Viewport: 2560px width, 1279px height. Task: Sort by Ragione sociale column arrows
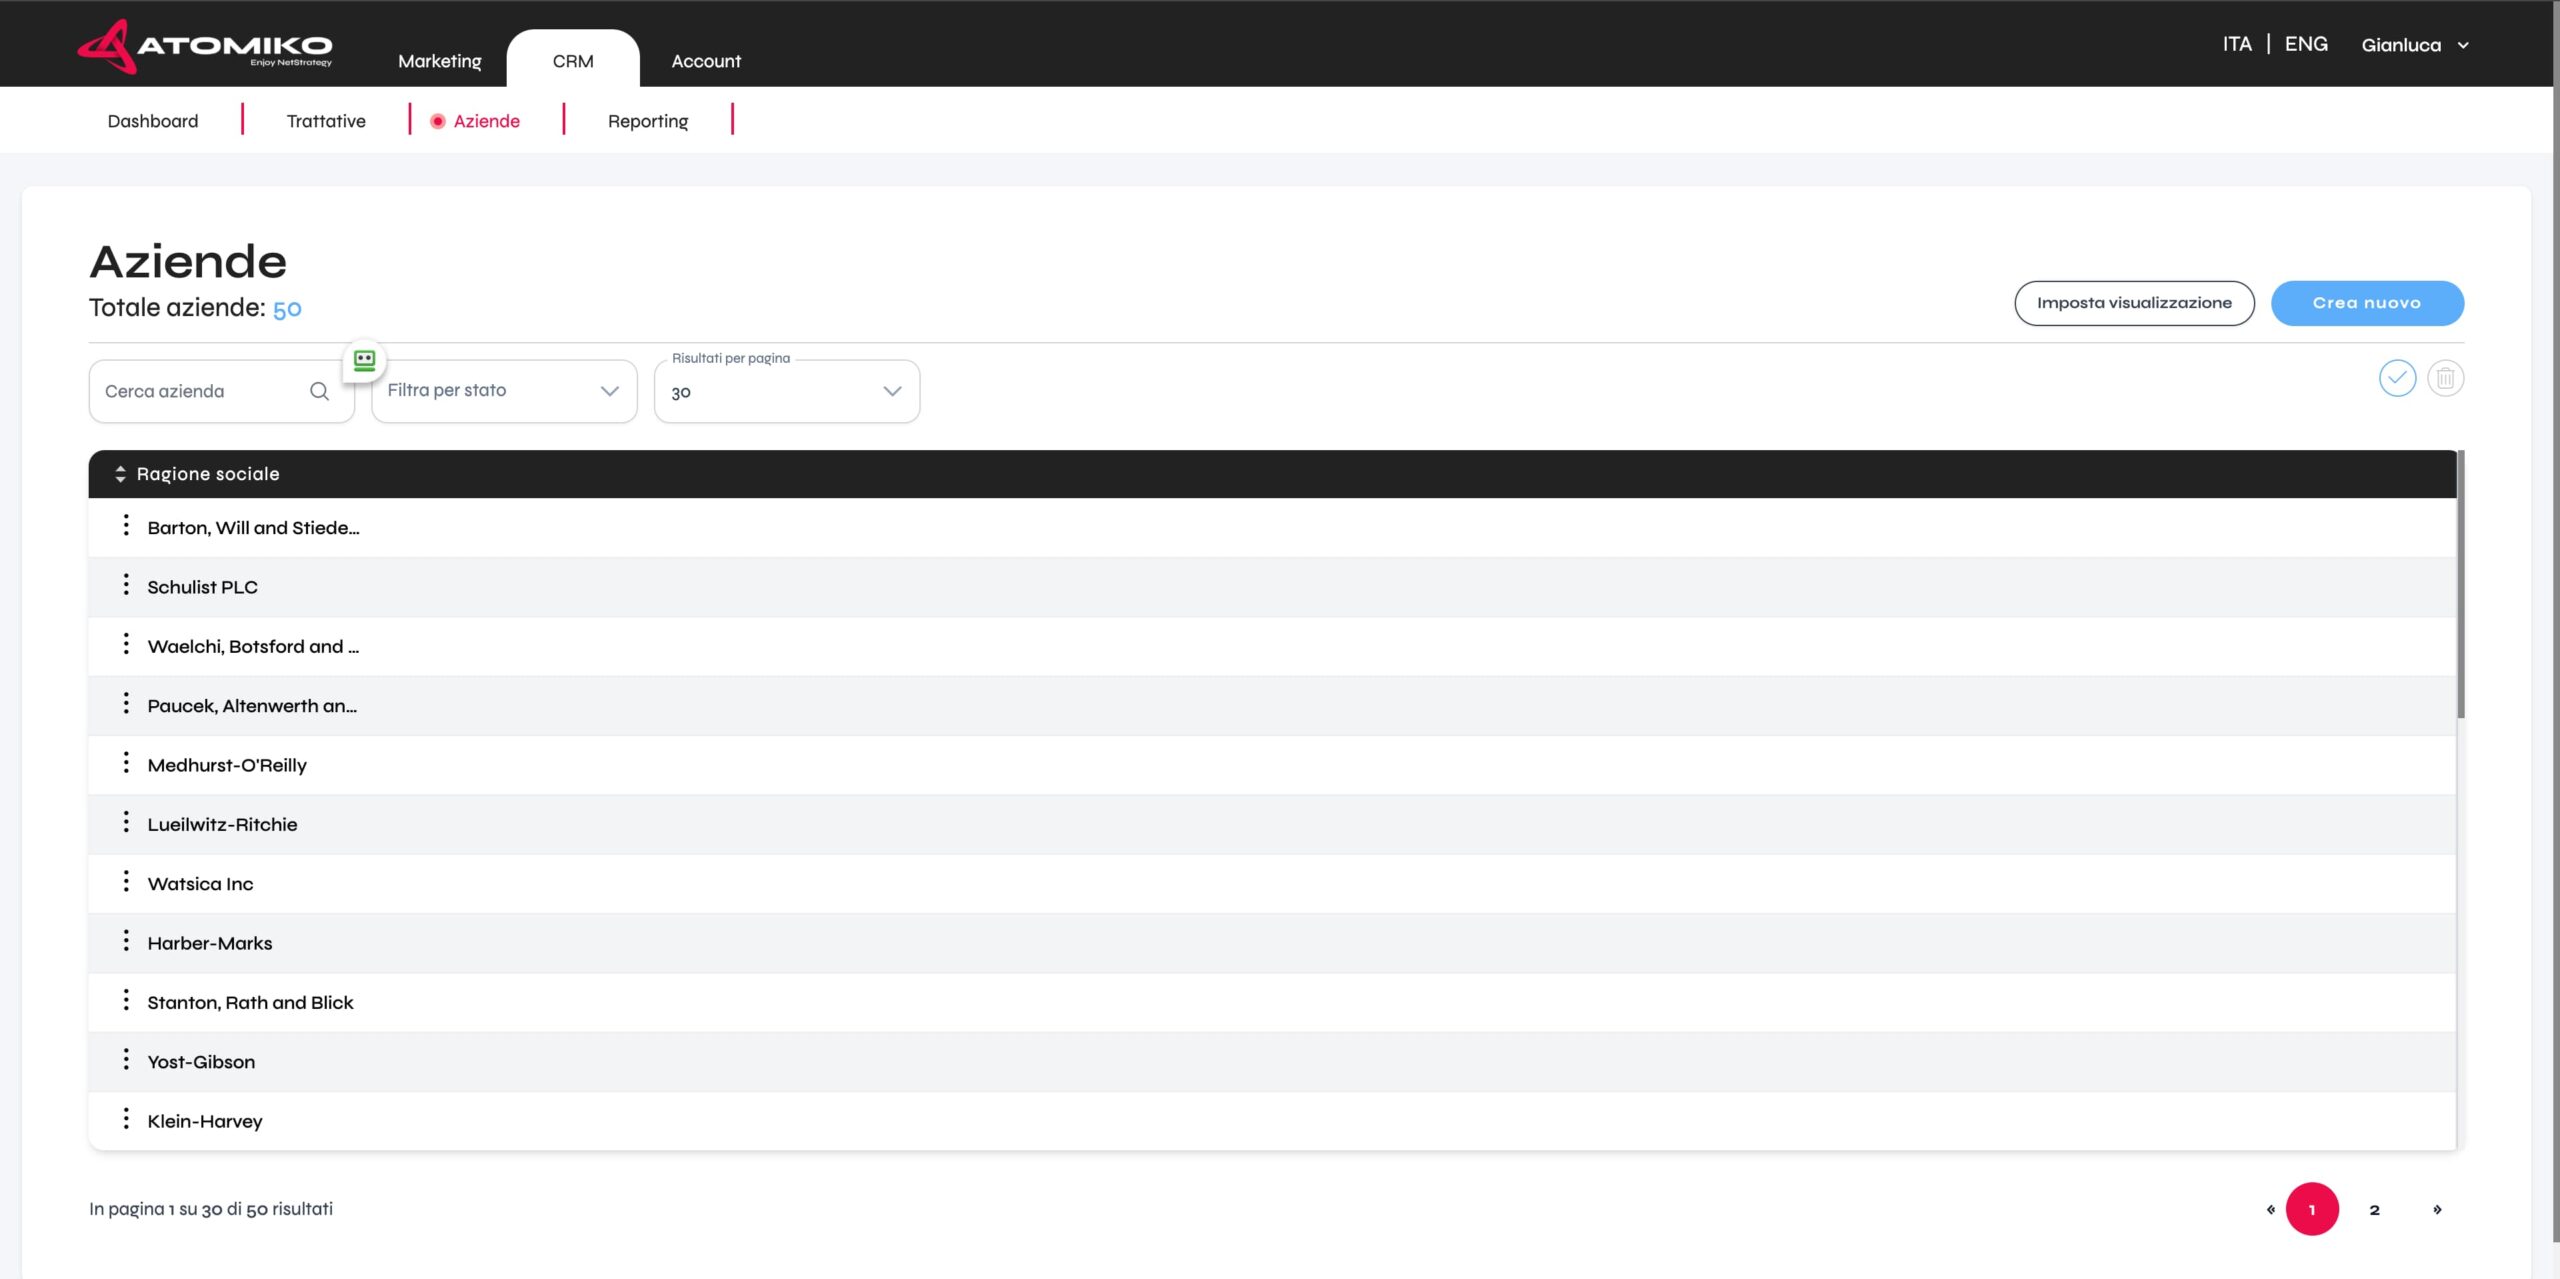click(120, 474)
